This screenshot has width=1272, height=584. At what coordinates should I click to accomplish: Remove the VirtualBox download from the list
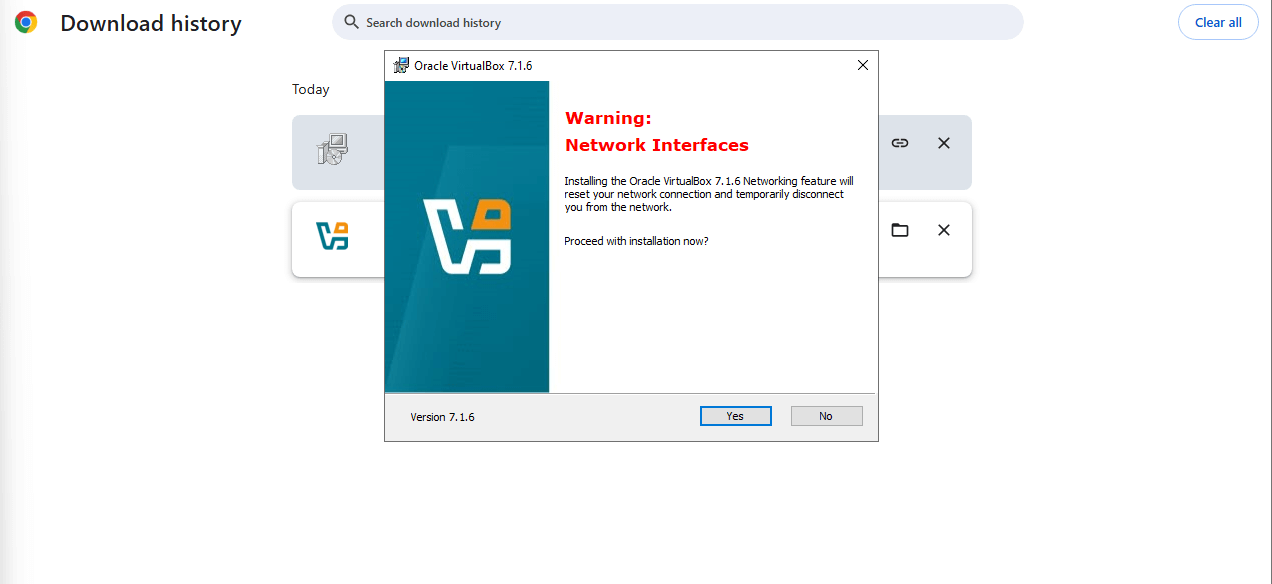click(x=943, y=230)
